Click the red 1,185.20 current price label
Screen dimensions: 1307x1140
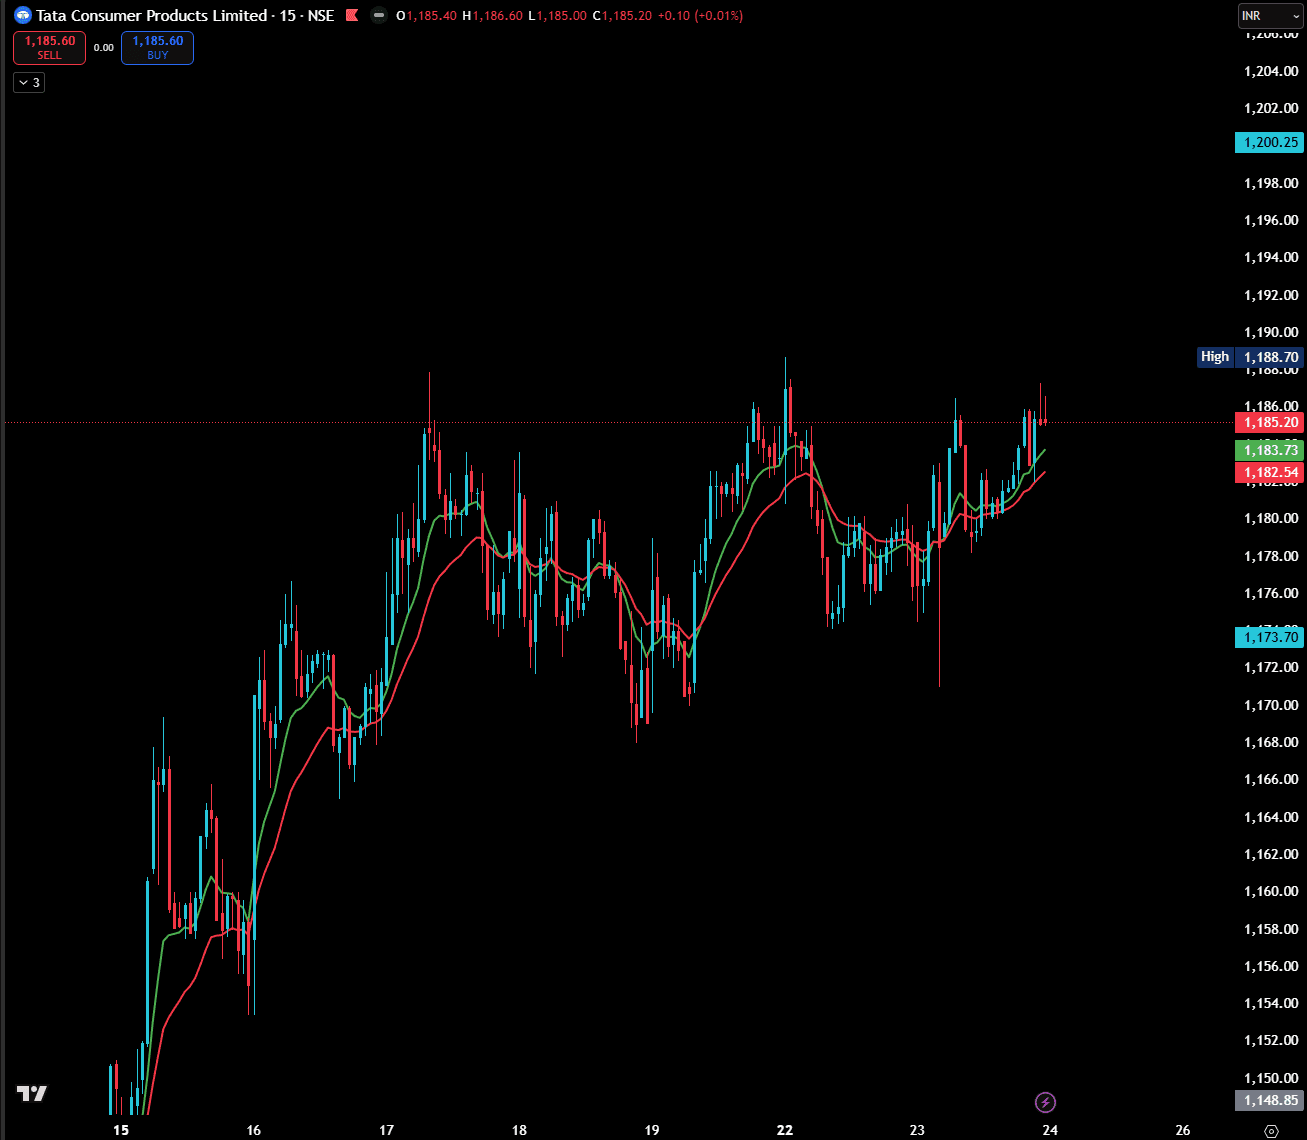[1269, 422]
